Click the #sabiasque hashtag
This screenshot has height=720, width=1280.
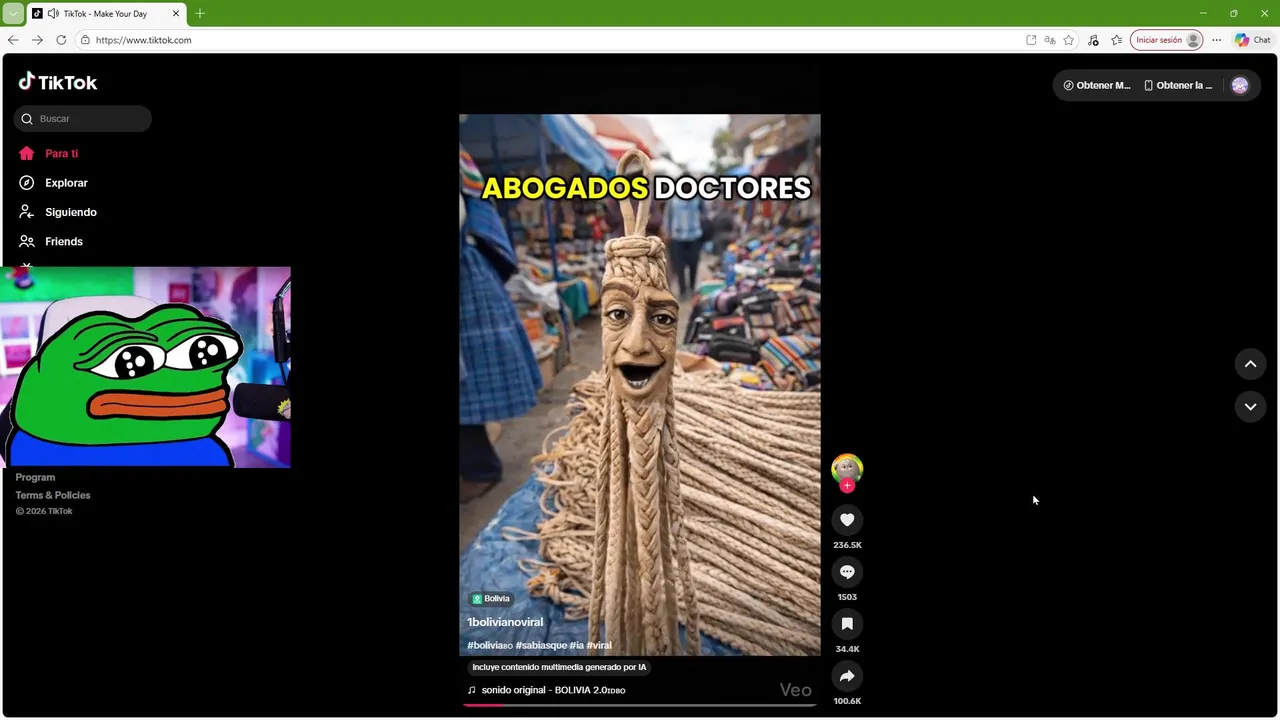541,645
